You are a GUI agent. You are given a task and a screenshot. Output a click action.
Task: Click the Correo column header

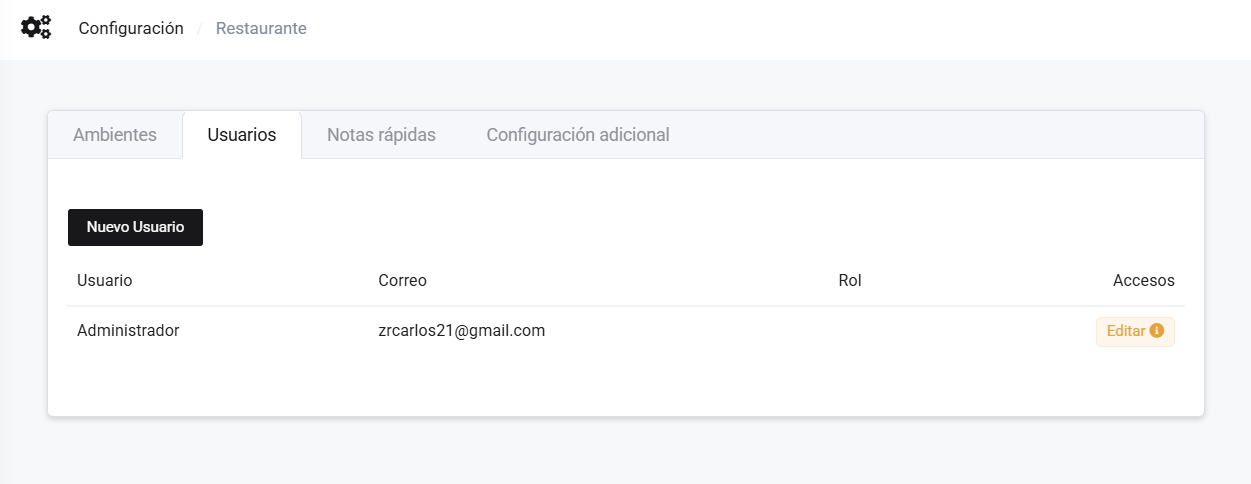[402, 281]
